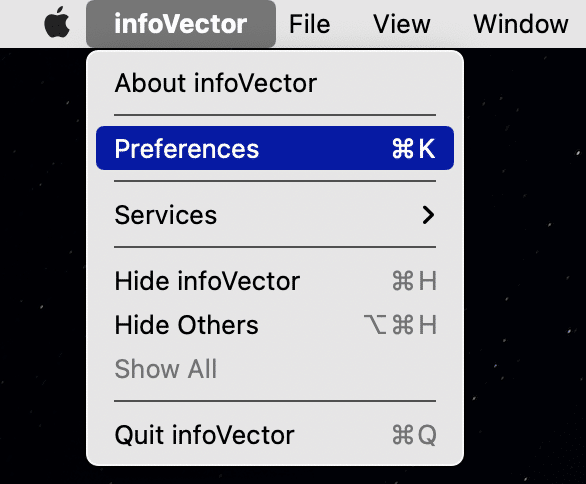Click the command-K shortcut glyph on Preferences
The height and width of the screenshot is (484, 586).
[x=413, y=148]
